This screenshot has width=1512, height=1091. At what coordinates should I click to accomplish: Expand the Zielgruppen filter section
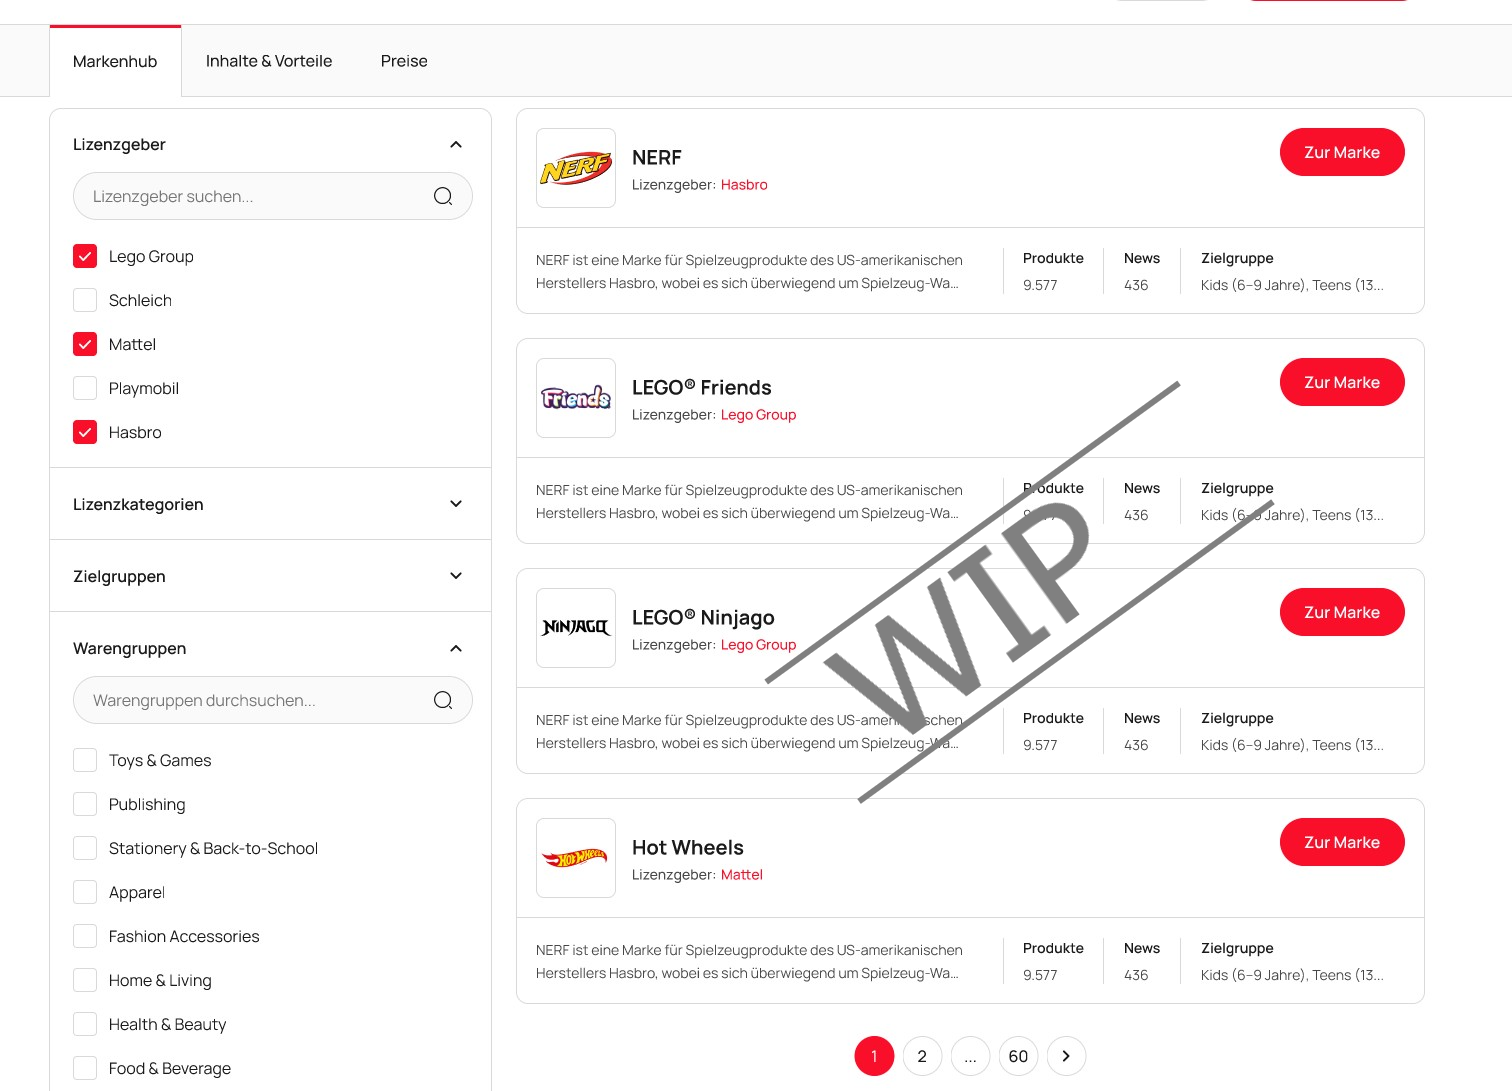point(456,576)
